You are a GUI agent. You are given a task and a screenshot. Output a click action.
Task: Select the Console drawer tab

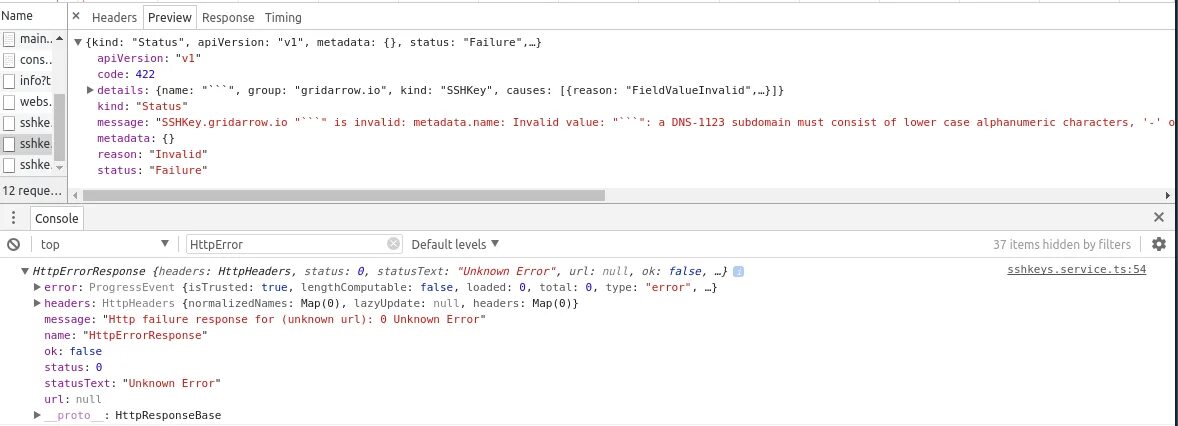[x=57, y=219]
